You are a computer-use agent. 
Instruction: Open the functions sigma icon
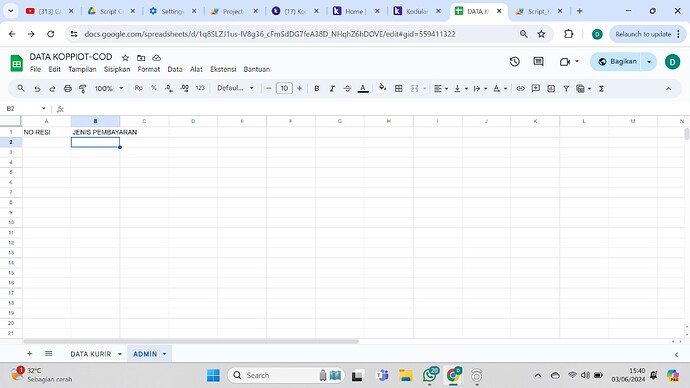[601, 88]
